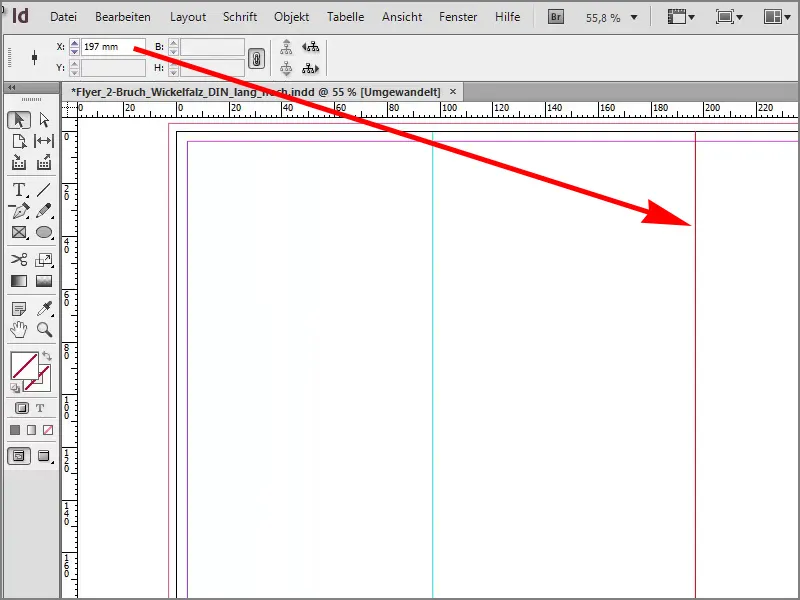
Task: Switch to Preview view mode
Action: pyautogui.click(x=44, y=456)
